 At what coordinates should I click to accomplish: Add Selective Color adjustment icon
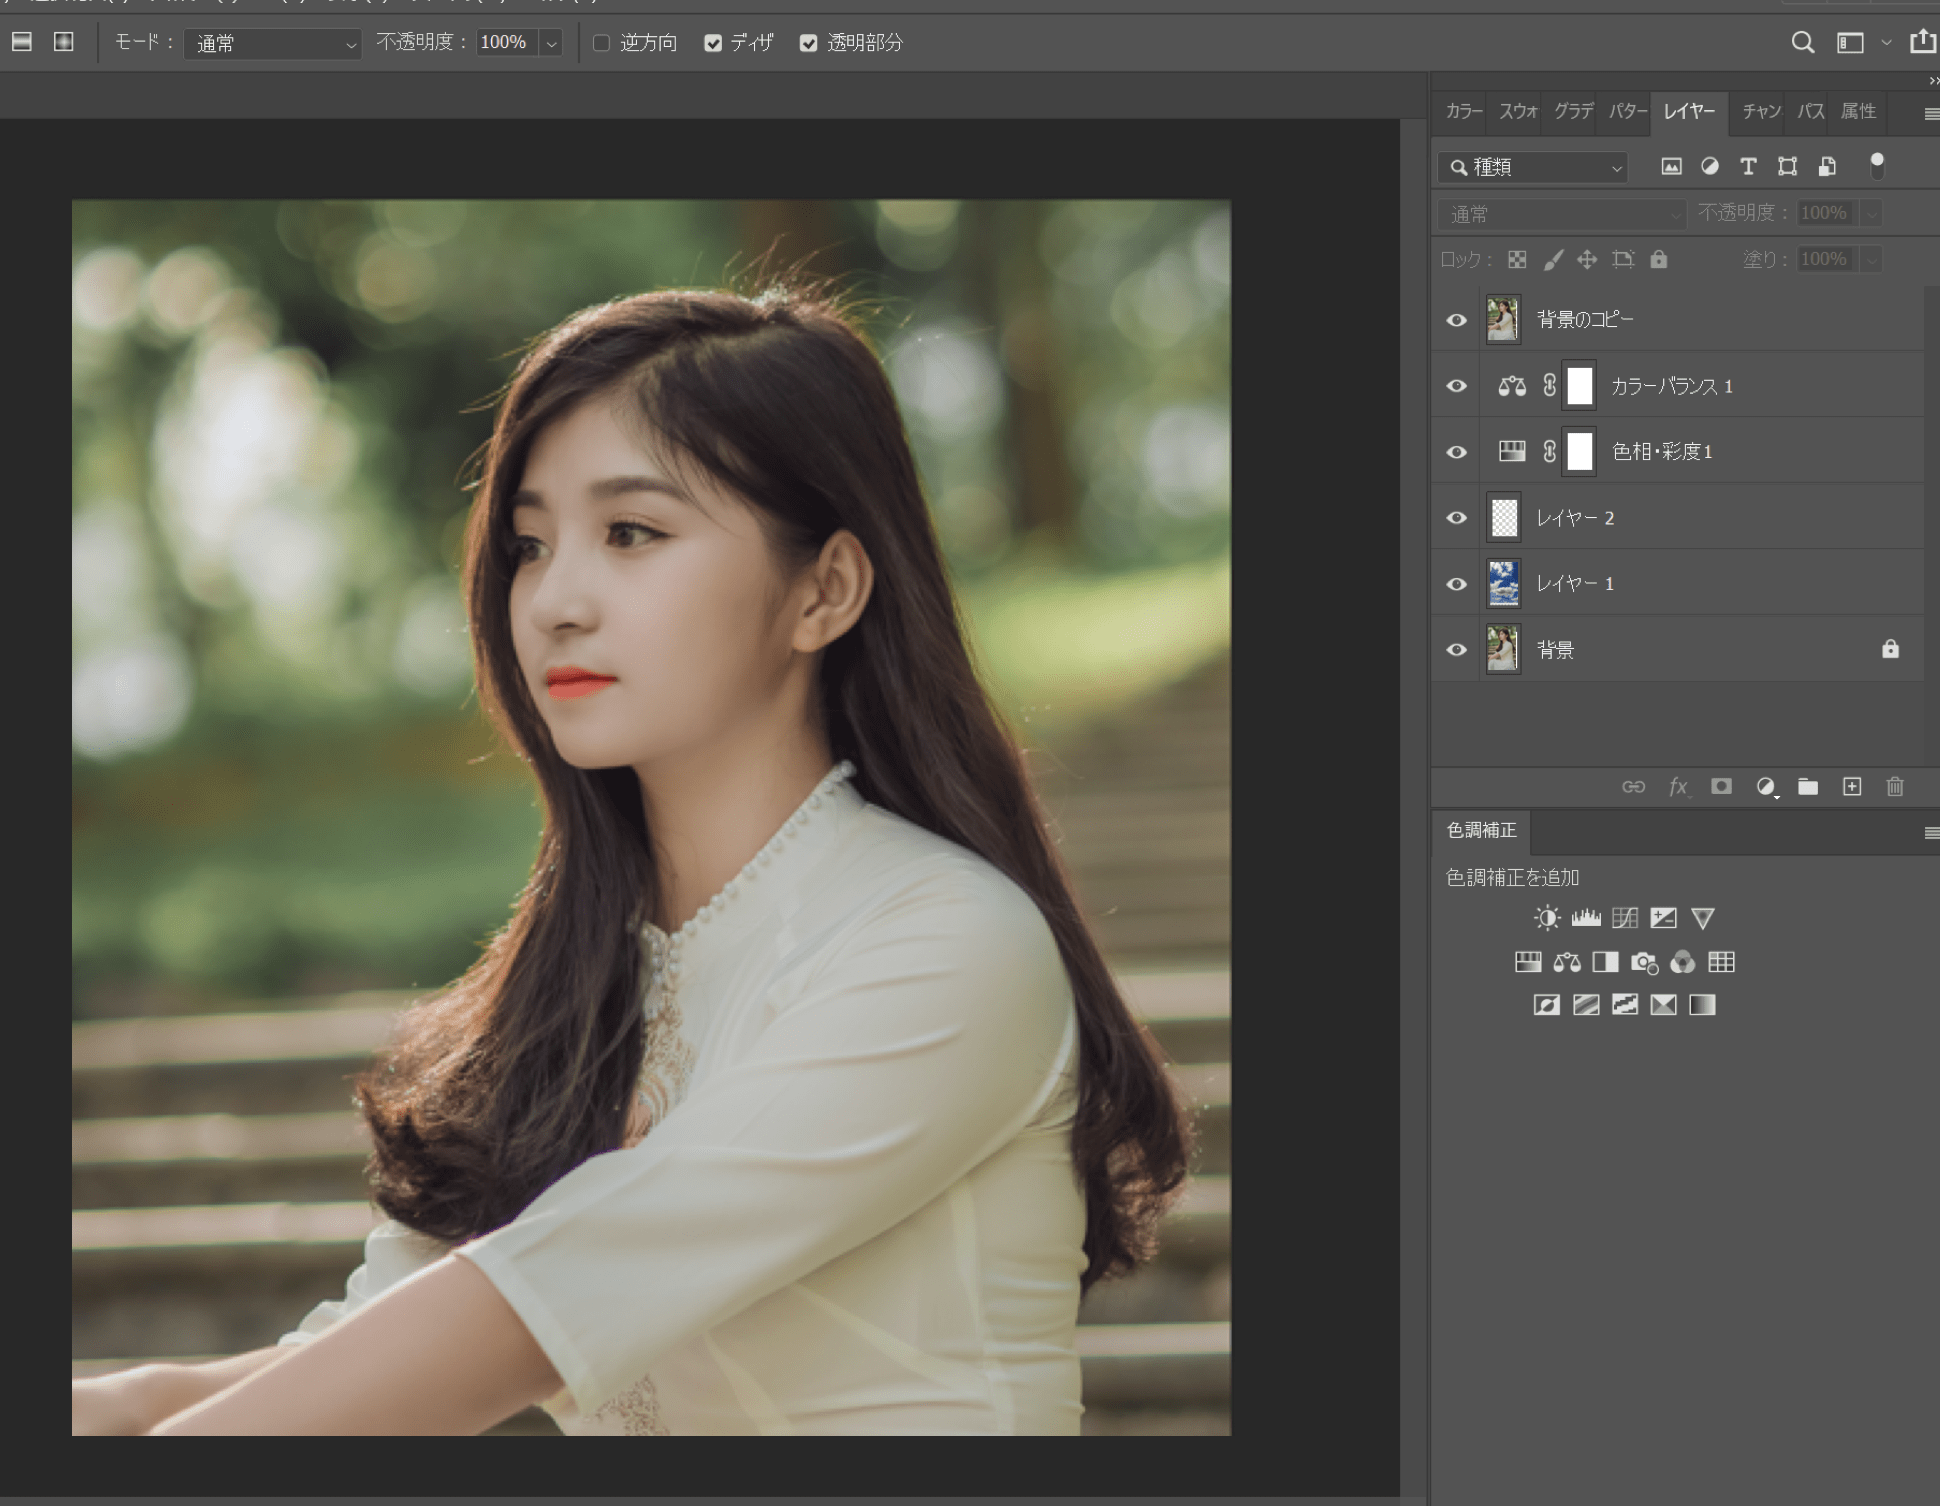tap(1664, 1005)
